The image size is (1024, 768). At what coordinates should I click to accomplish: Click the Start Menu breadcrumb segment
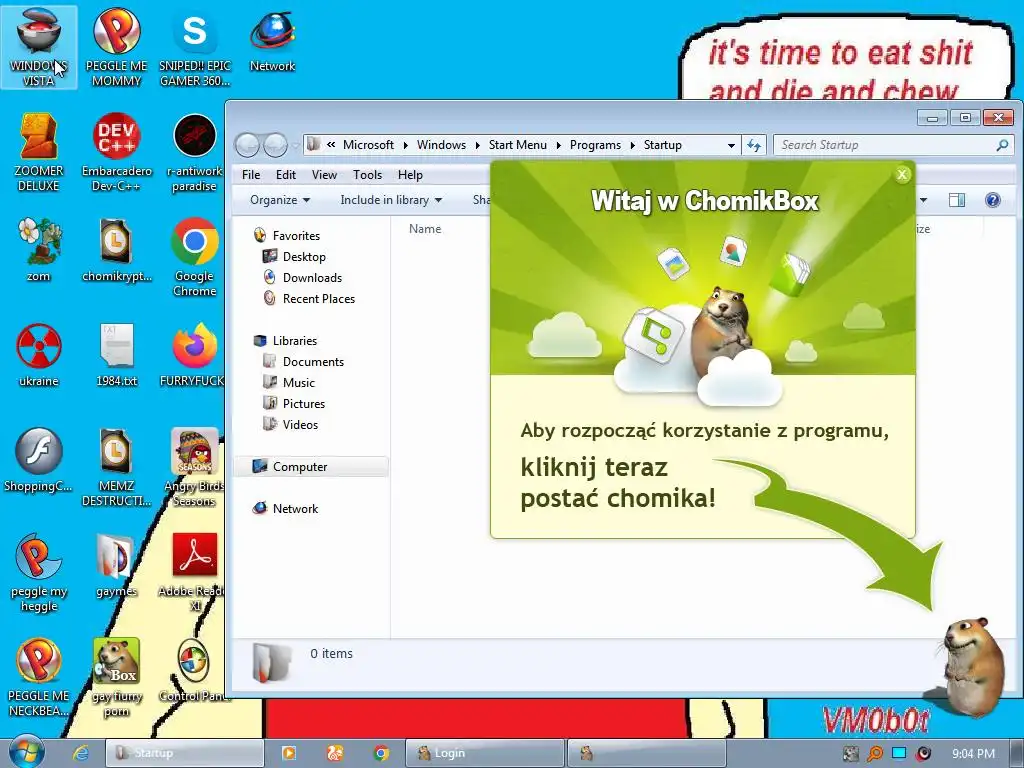tap(517, 145)
